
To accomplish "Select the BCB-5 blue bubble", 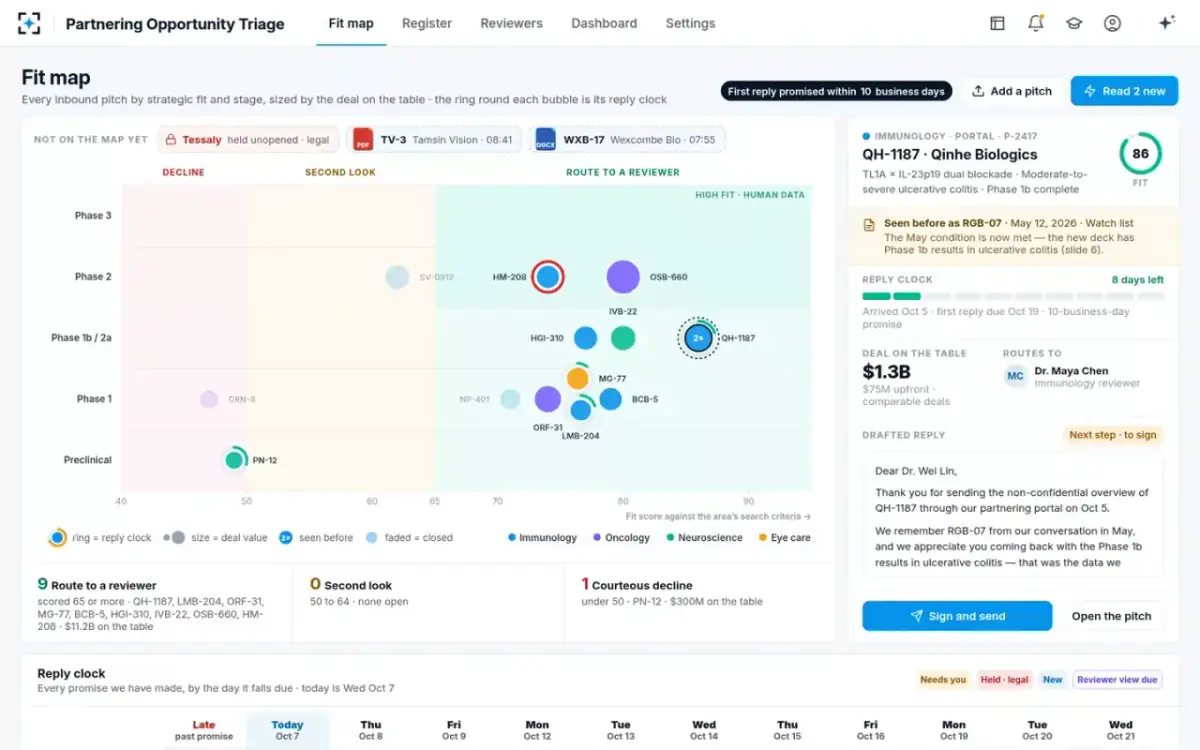I will click(x=611, y=399).
